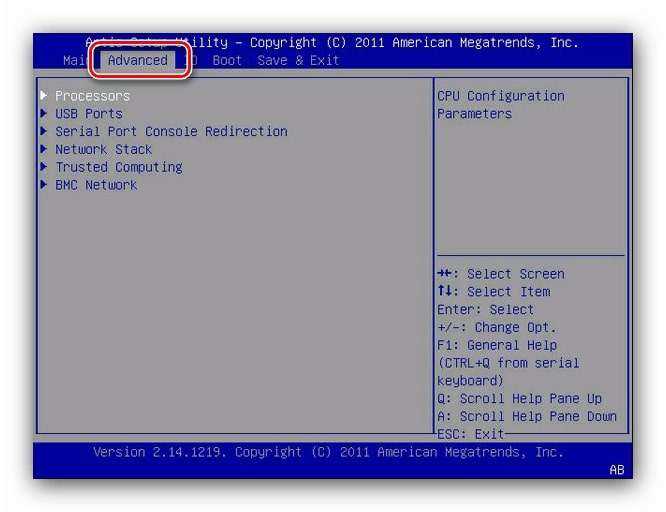This screenshot has height=512, width=666.
Task: Click the 'Select Screen' hint text
Action: click(x=516, y=274)
